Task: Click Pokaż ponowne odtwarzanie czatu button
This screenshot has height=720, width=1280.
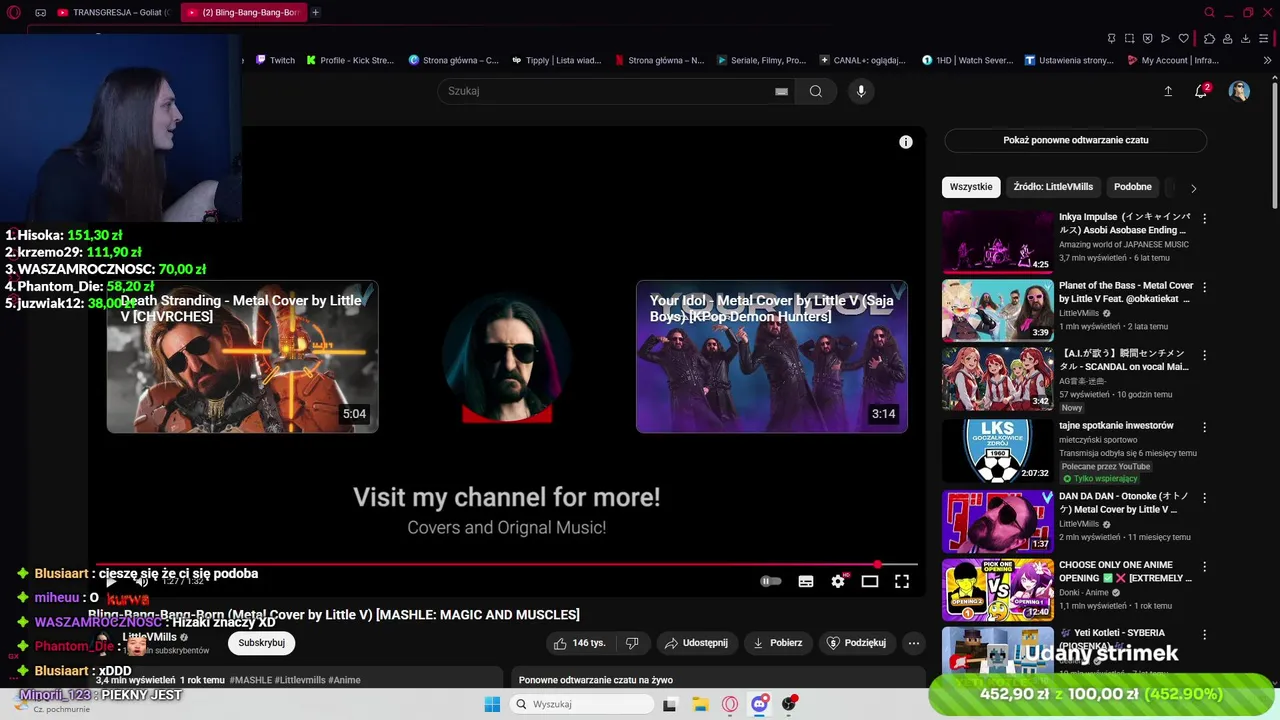Action: (1076, 141)
